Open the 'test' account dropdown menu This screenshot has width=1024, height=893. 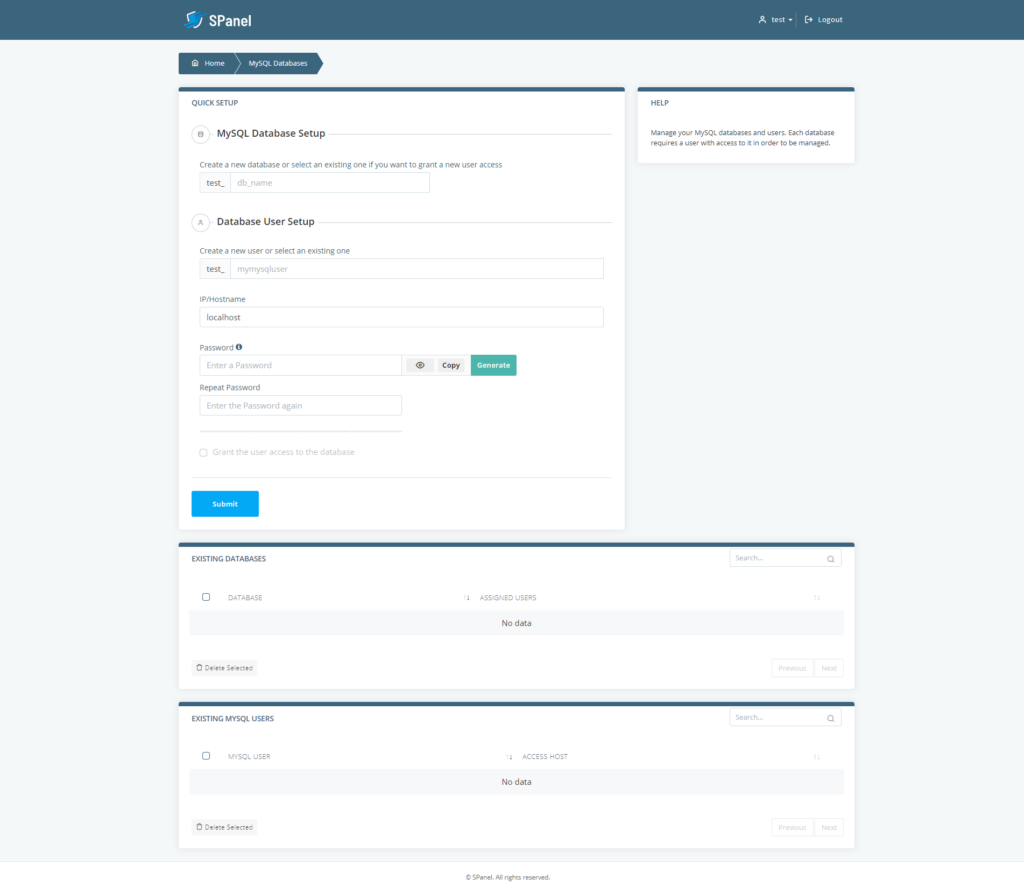pos(777,18)
